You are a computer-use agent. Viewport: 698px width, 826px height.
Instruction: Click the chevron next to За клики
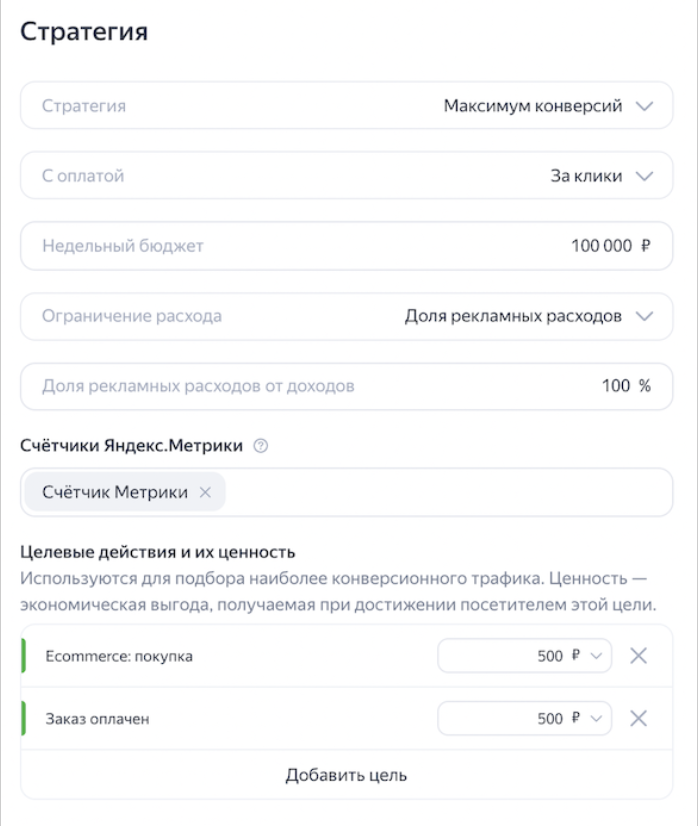click(644, 176)
